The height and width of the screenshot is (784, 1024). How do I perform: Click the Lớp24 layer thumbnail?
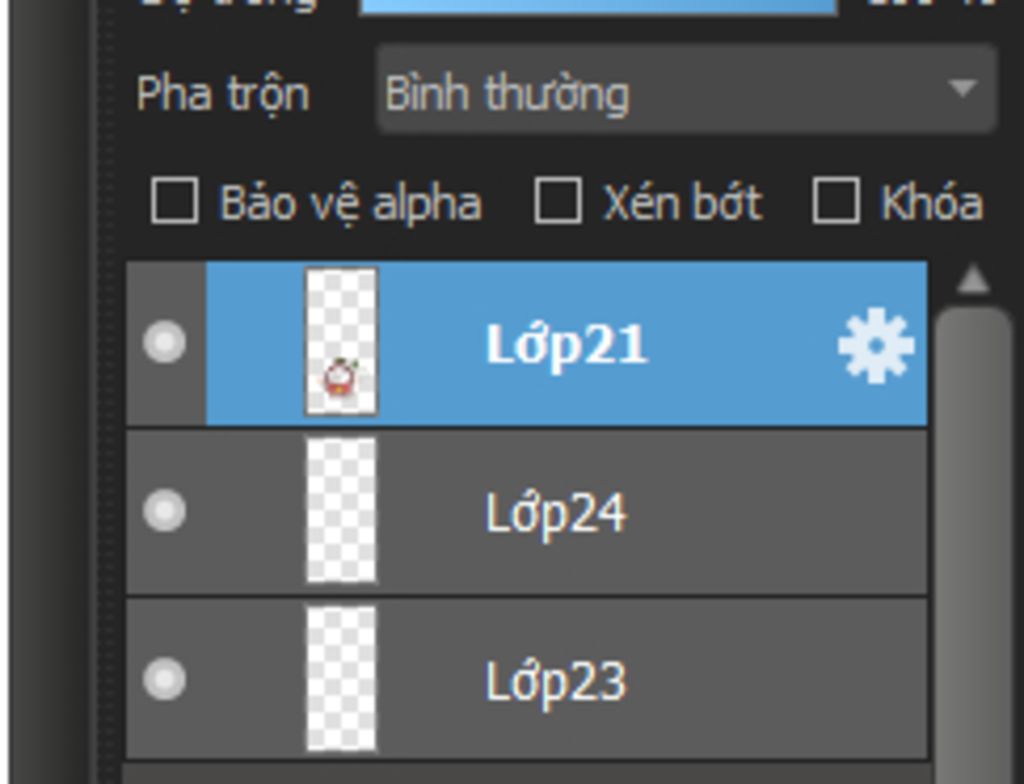click(341, 511)
